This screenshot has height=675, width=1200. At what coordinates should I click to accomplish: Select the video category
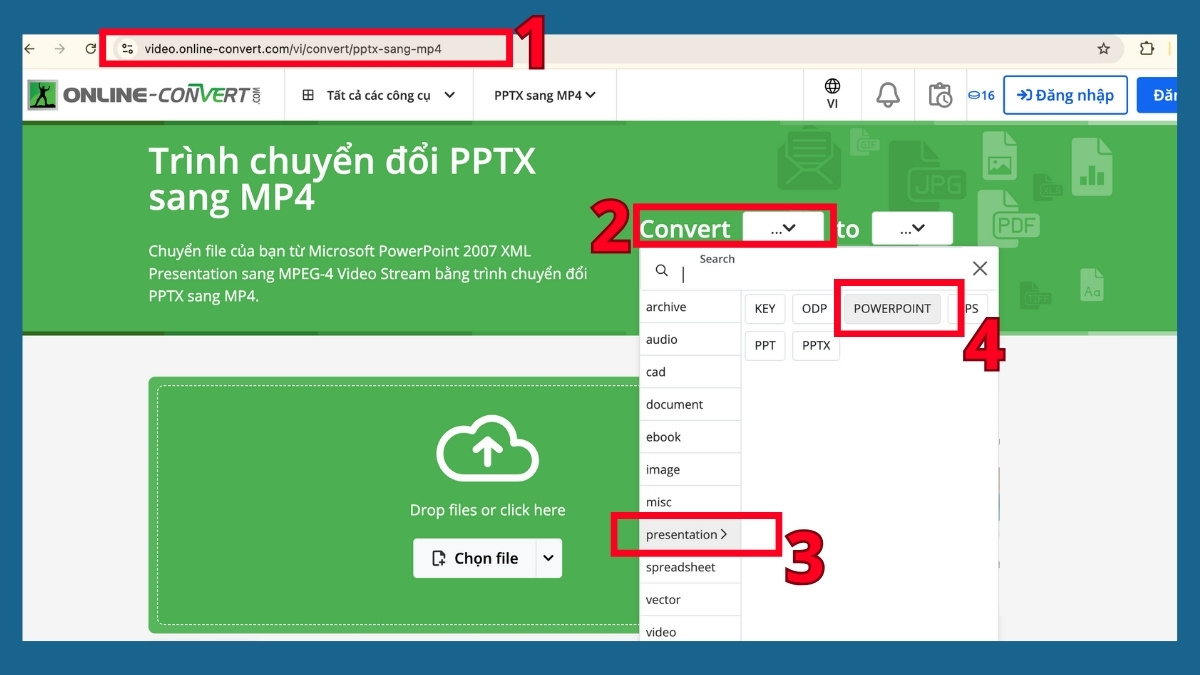coord(662,631)
